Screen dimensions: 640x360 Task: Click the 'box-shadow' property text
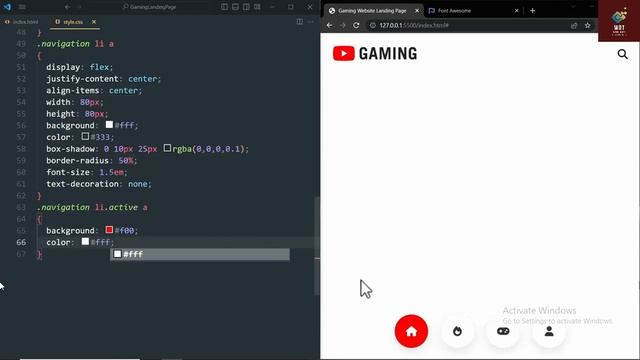70,149
